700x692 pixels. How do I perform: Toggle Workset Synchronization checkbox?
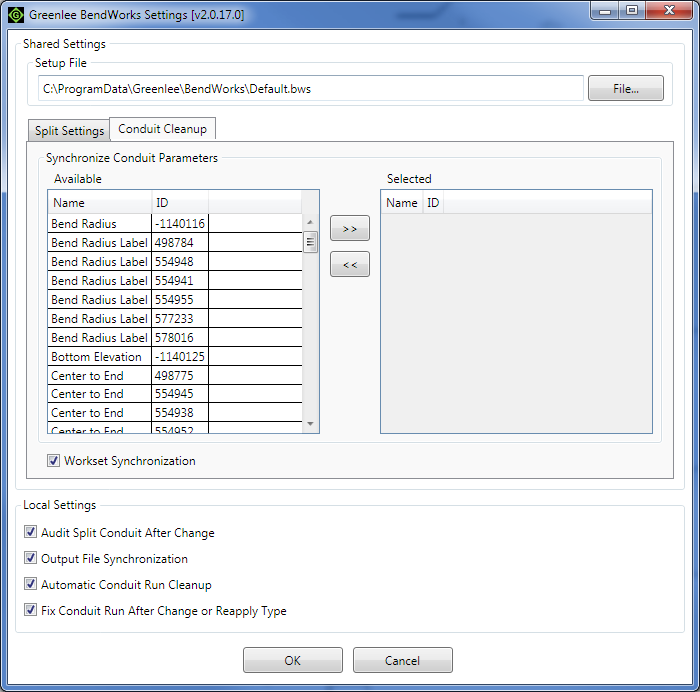[53, 460]
